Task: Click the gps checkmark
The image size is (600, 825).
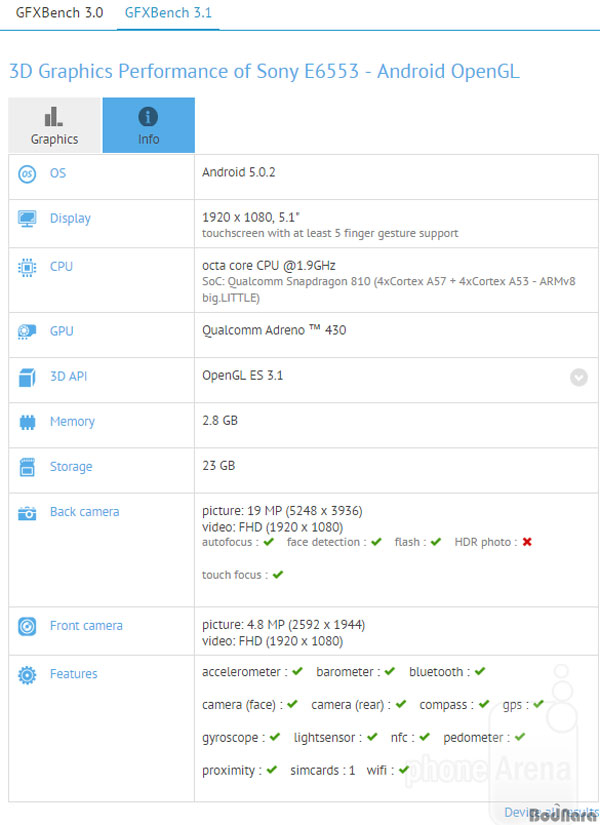Action: tap(538, 703)
